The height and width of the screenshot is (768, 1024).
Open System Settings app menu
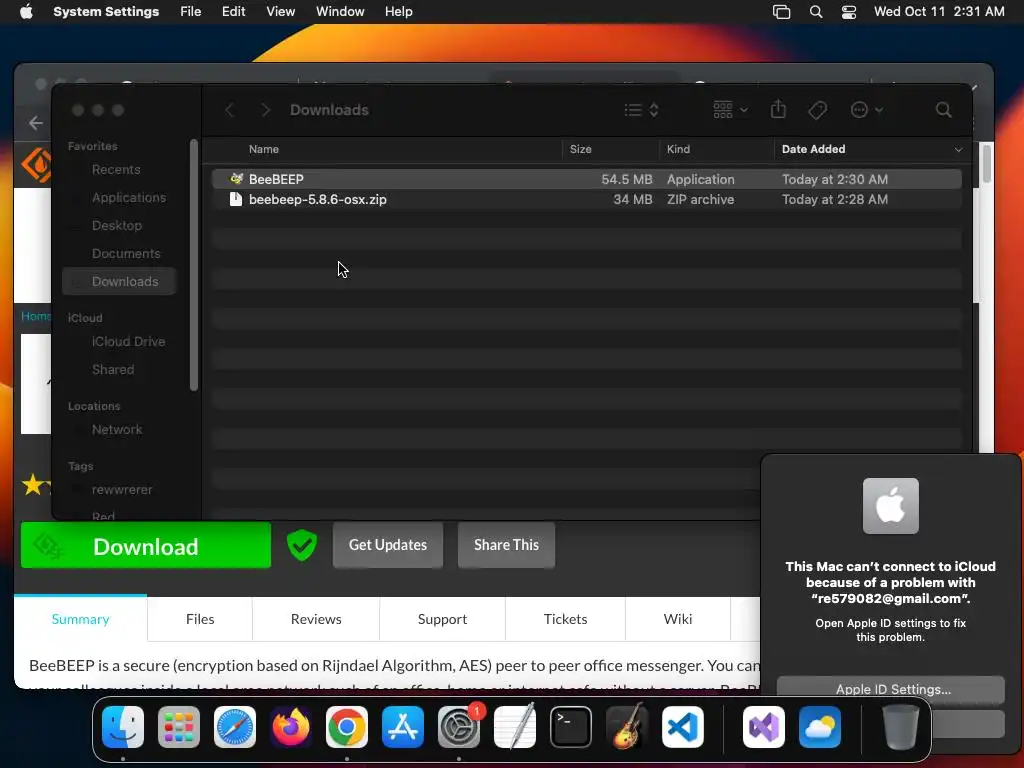pyautogui.click(x=106, y=12)
